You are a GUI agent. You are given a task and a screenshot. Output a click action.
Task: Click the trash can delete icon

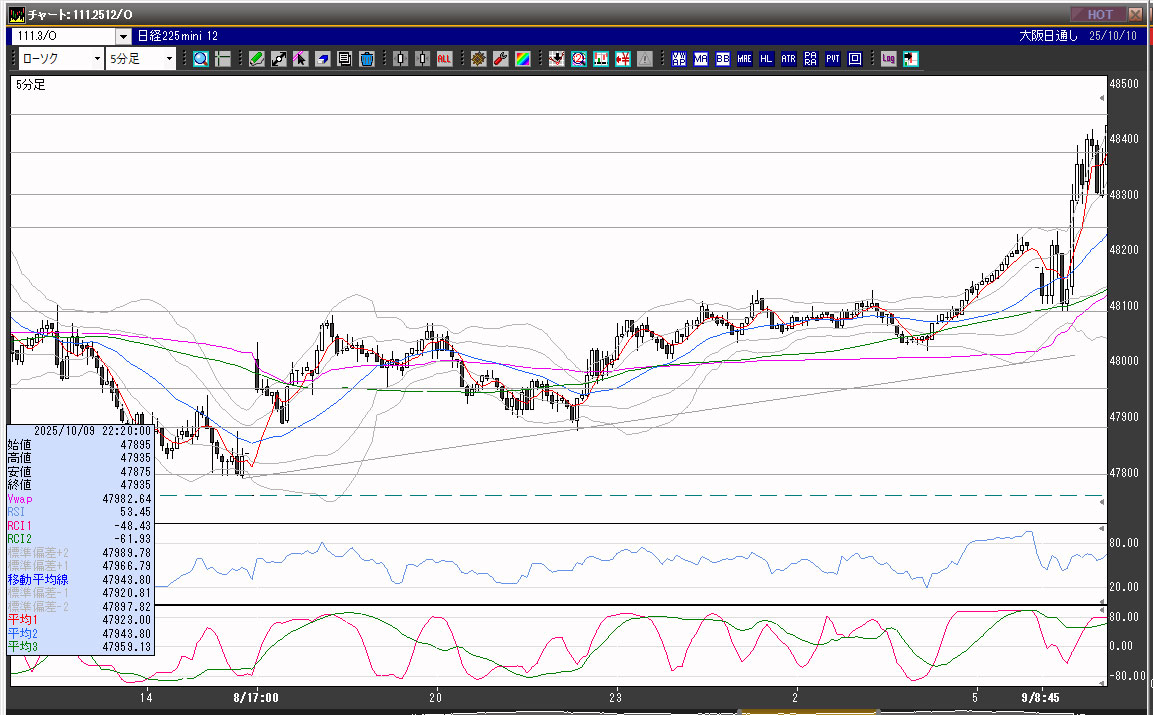click(366, 59)
